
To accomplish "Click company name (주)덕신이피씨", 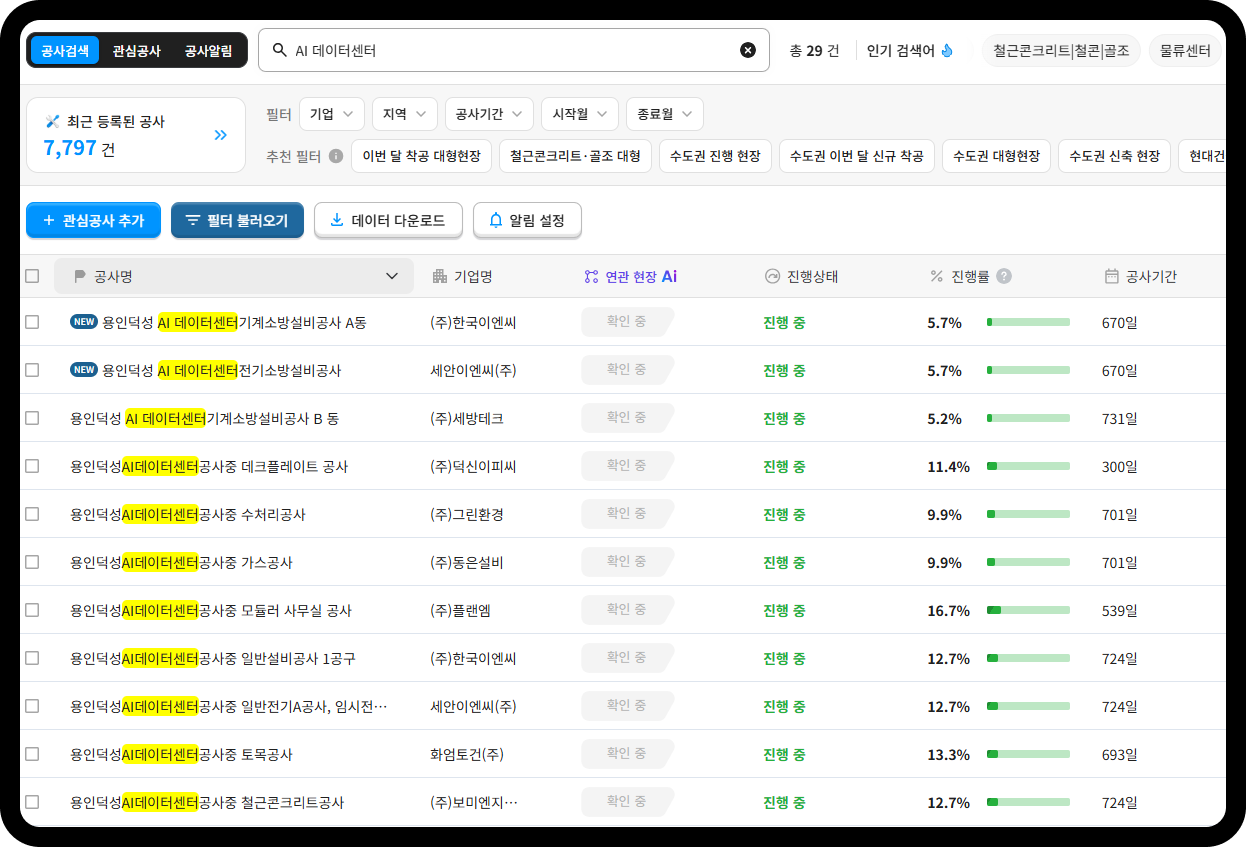I will [x=473, y=466].
